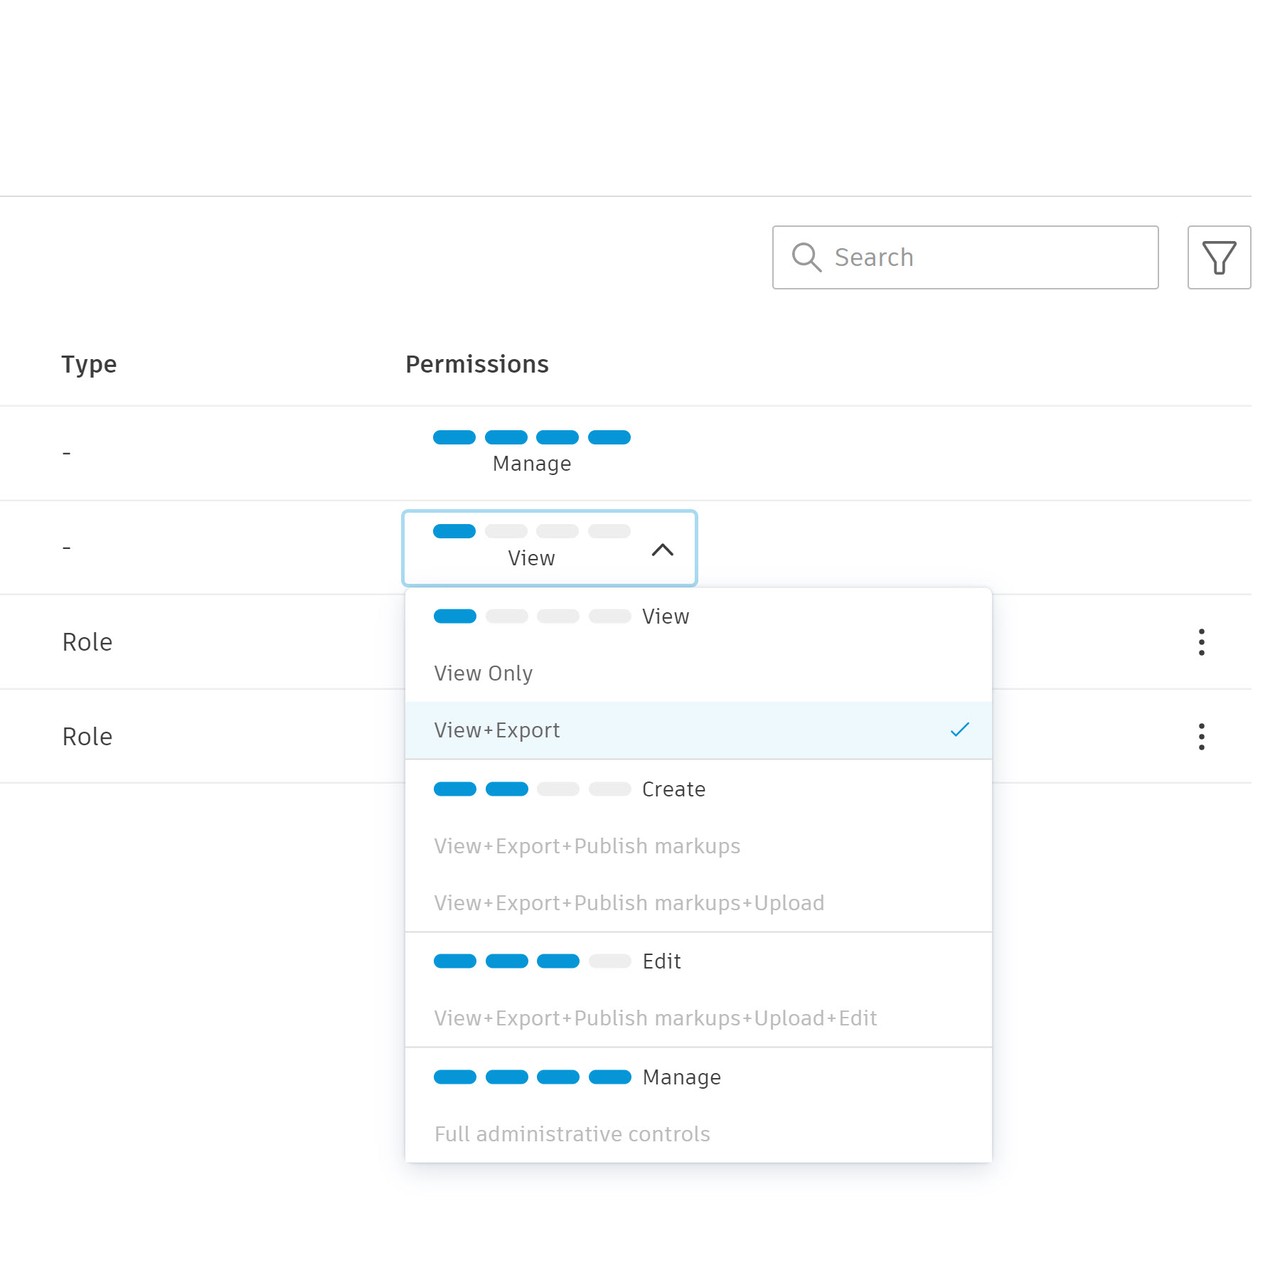Click the Type column header

click(x=89, y=364)
